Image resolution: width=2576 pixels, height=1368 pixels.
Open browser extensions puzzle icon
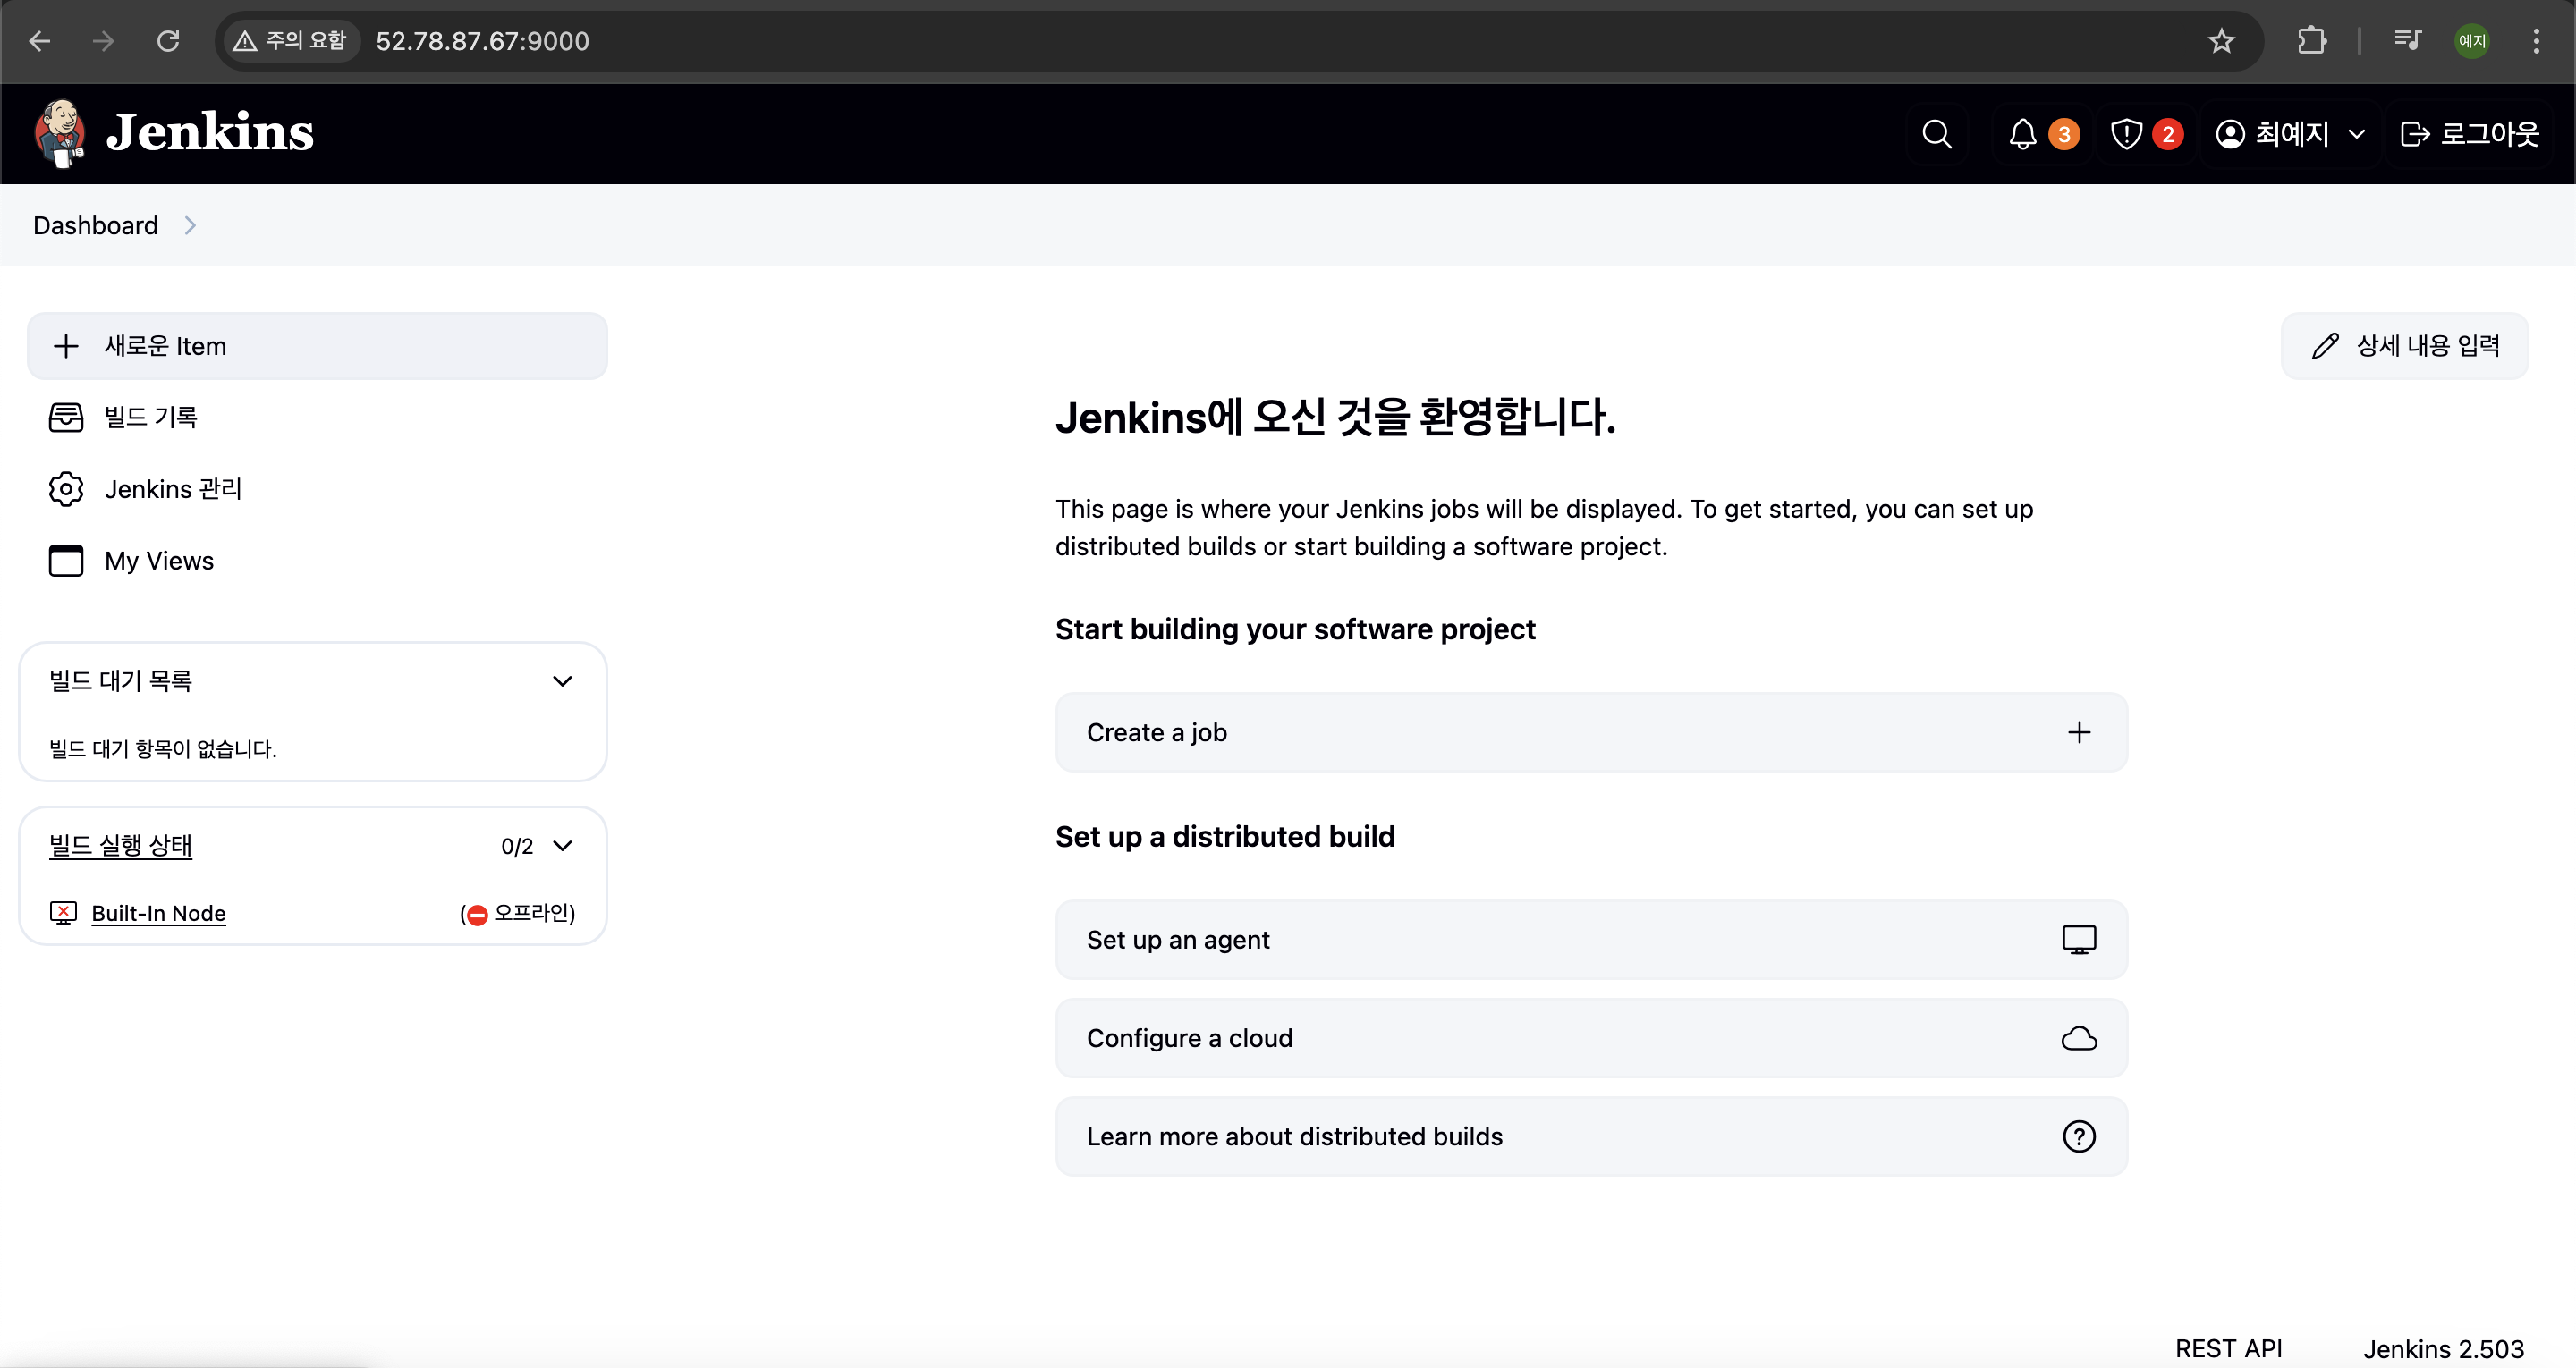pos(2312,41)
